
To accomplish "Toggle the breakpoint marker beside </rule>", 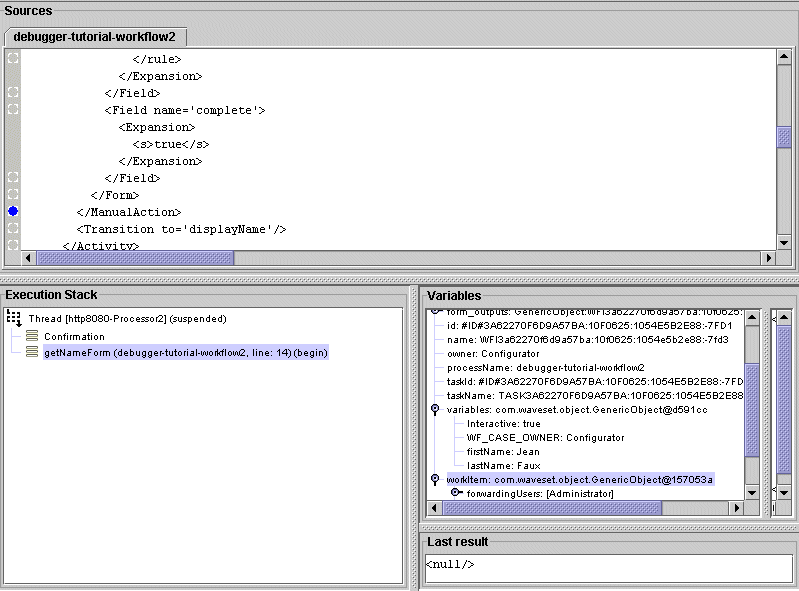I will pyautogui.click(x=13, y=59).
